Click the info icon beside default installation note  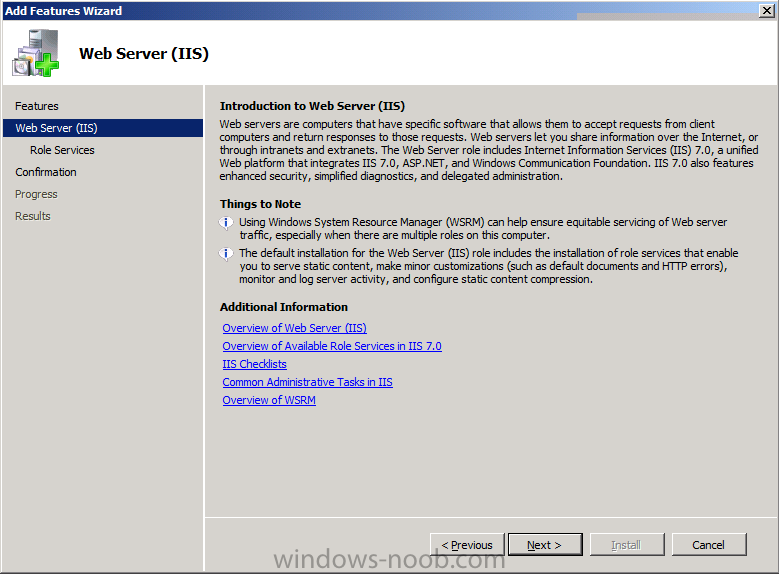pyautogui.click(x=226, y=254)
